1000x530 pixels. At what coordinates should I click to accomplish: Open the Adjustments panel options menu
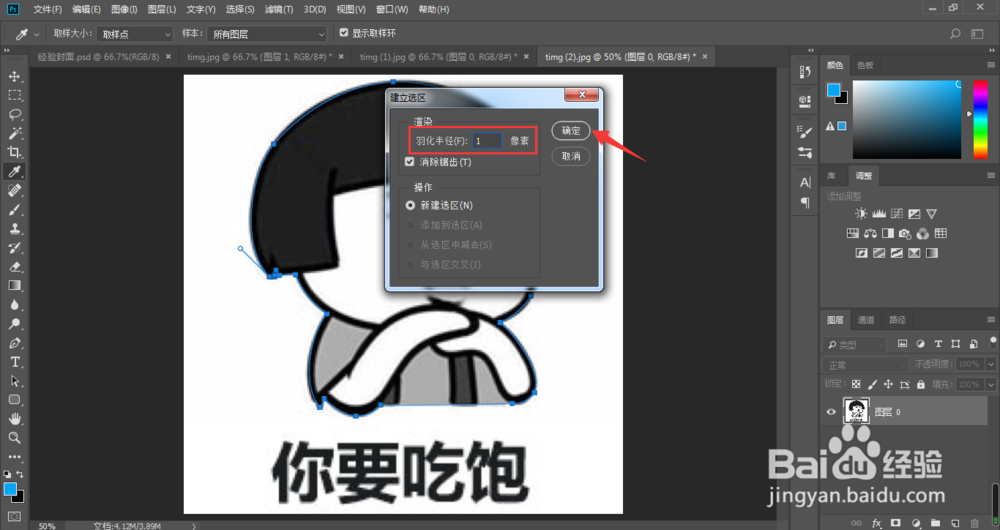tap(990, 175)
